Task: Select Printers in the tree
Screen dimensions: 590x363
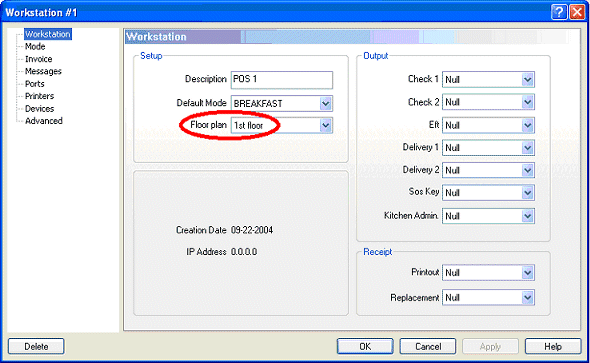Action: coord(40,96)
